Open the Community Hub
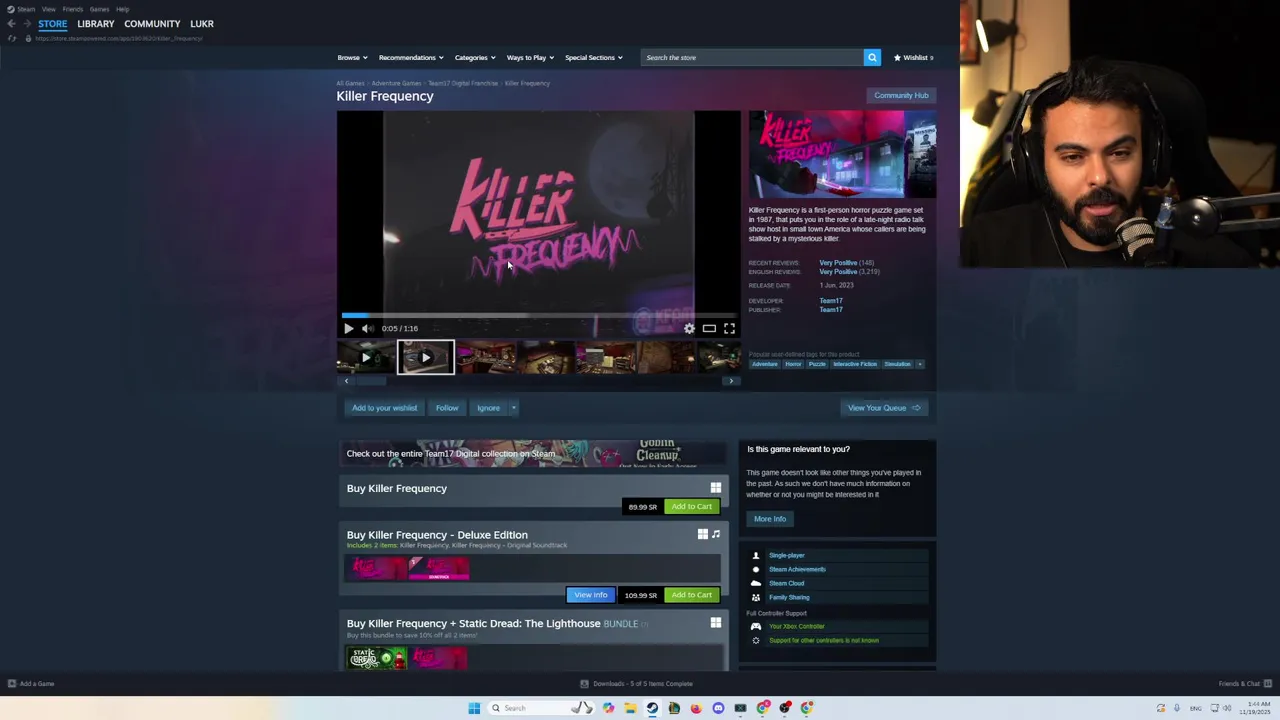This screenshot has height=720, width=1280. [x=901, y=95]
